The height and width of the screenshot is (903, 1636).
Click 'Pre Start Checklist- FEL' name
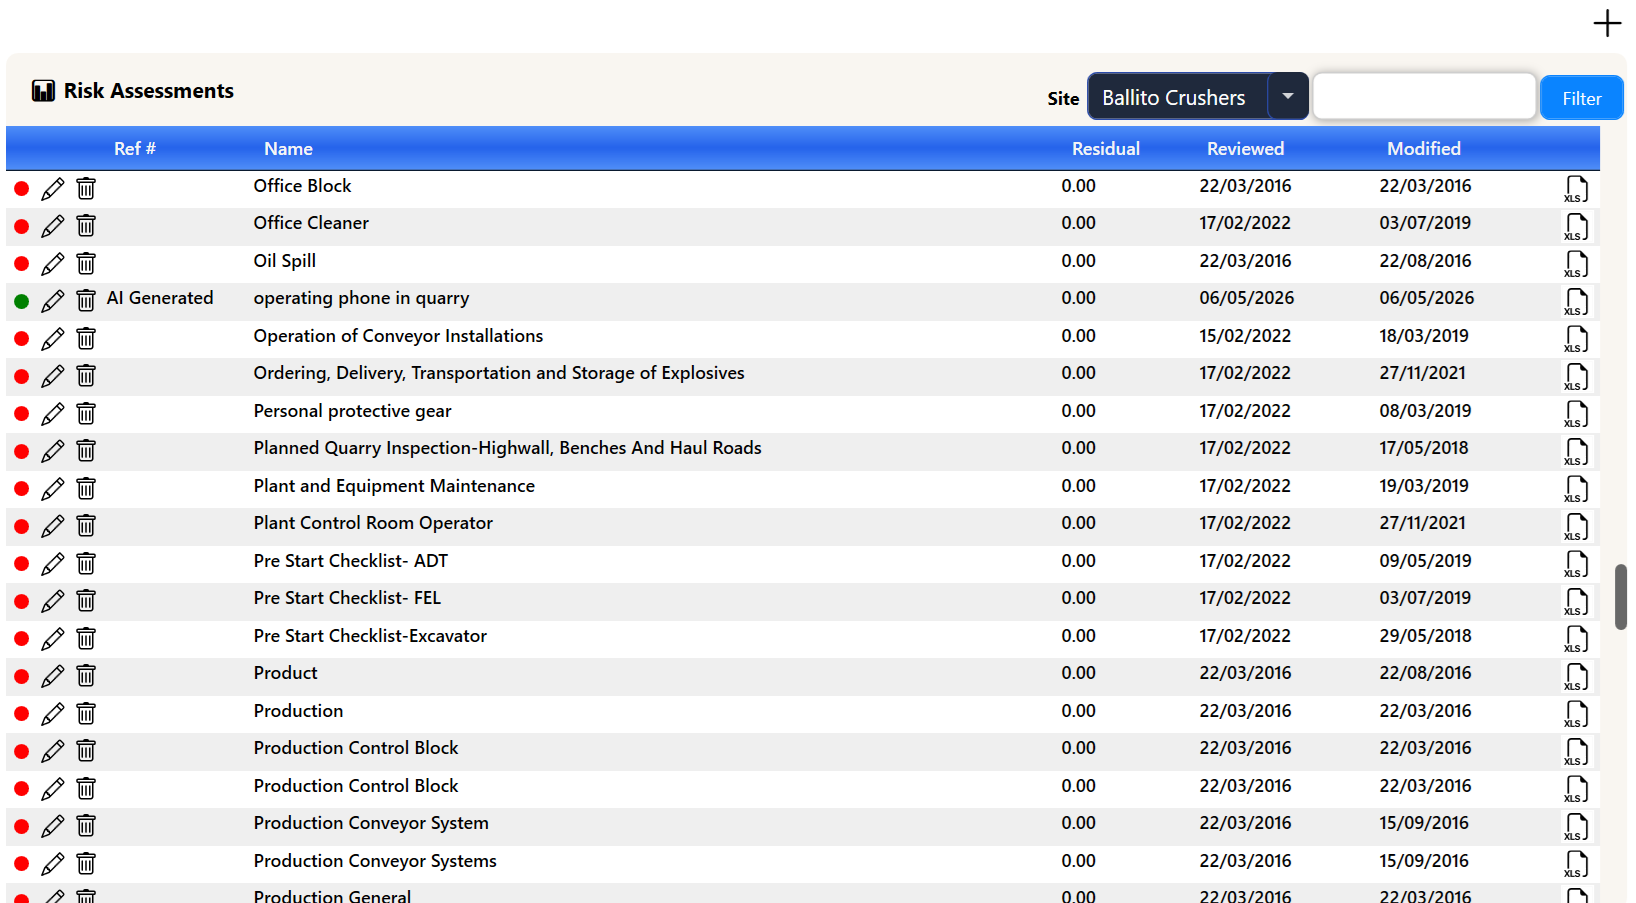[x=347, y=598]
